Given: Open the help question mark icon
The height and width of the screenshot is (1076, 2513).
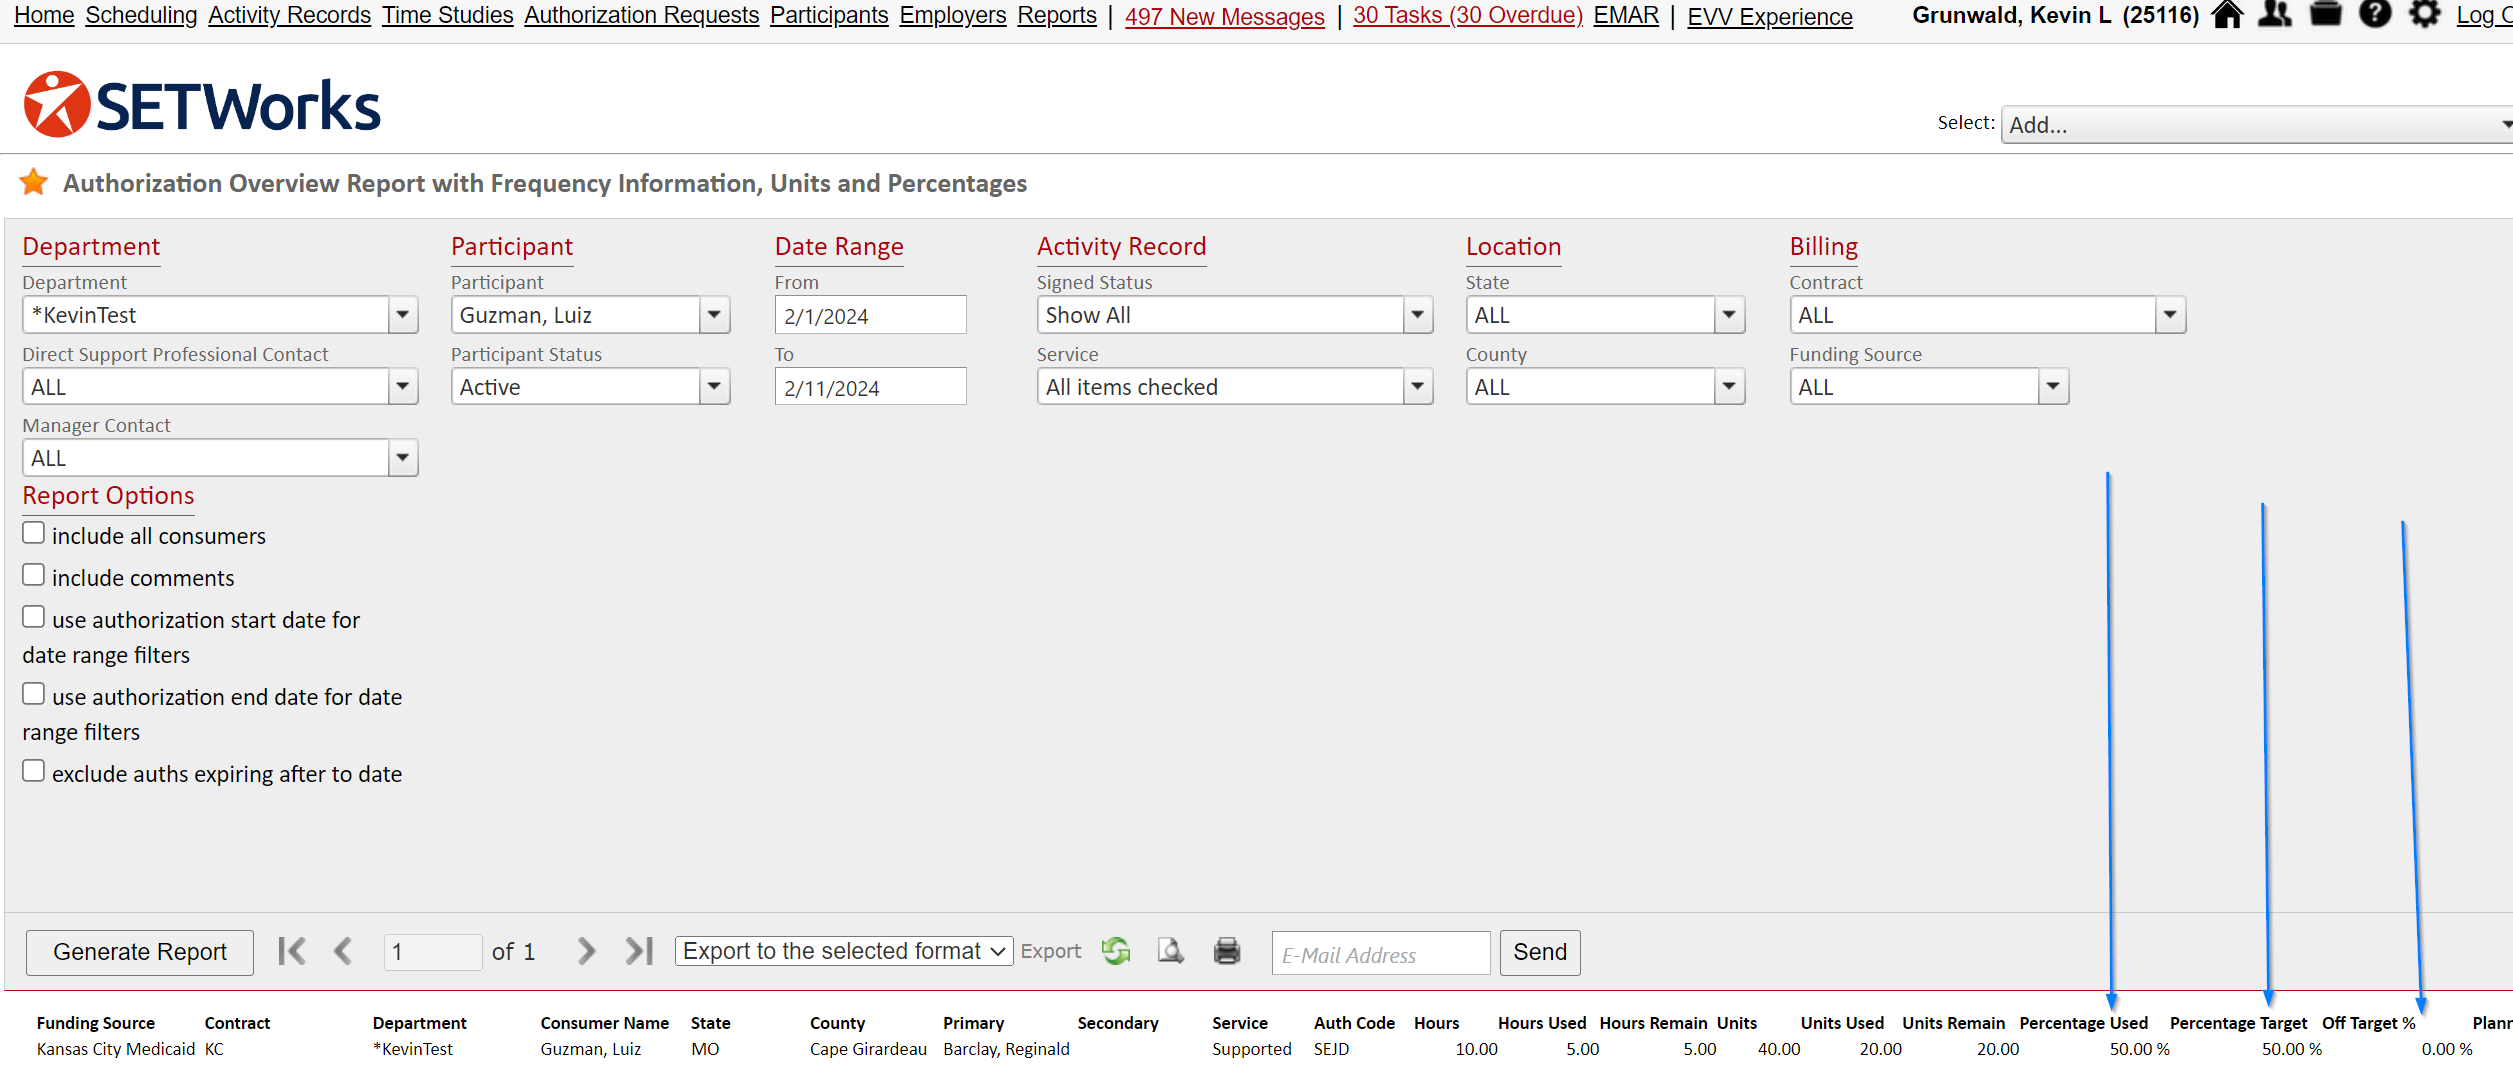Looking at the screenshot, I should 2375,15.
